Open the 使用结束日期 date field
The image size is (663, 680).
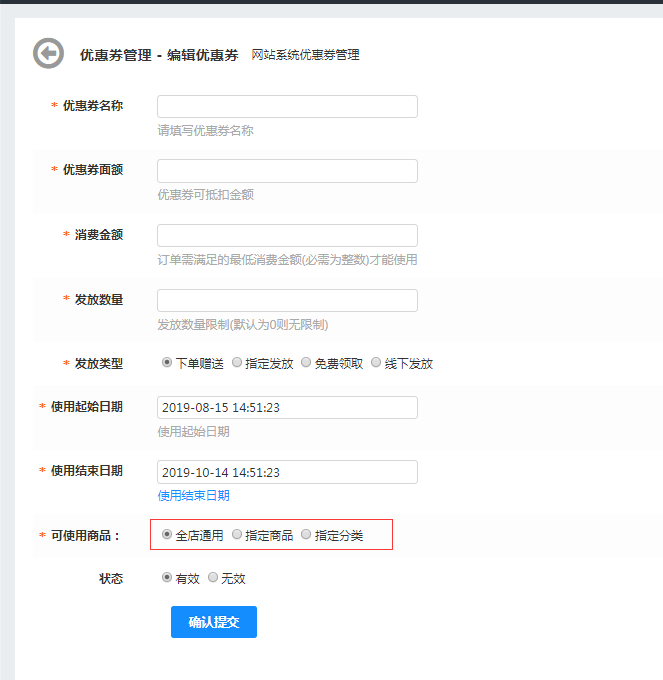coord(287,472)
